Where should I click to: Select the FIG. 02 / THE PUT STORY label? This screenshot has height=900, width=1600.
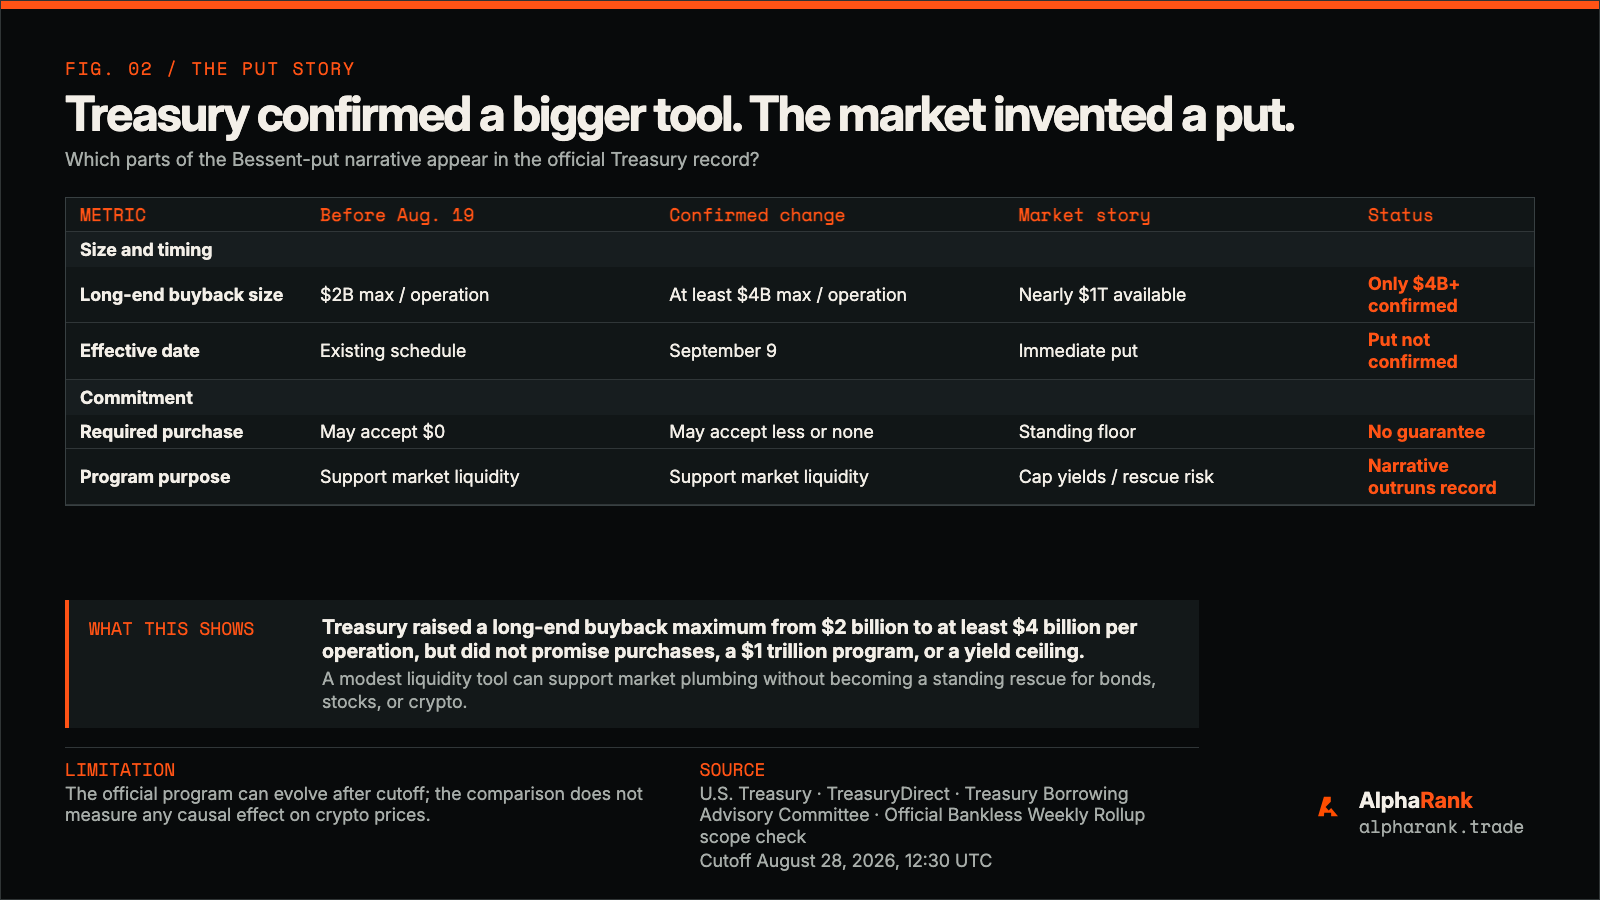click(210, 69)
